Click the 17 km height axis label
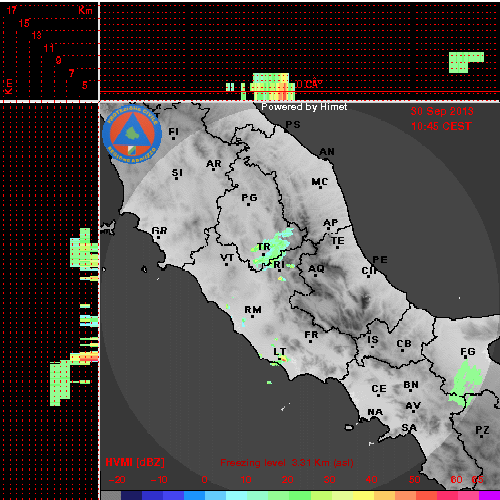Viewport: 500px width, 500px height. (12, 10)
